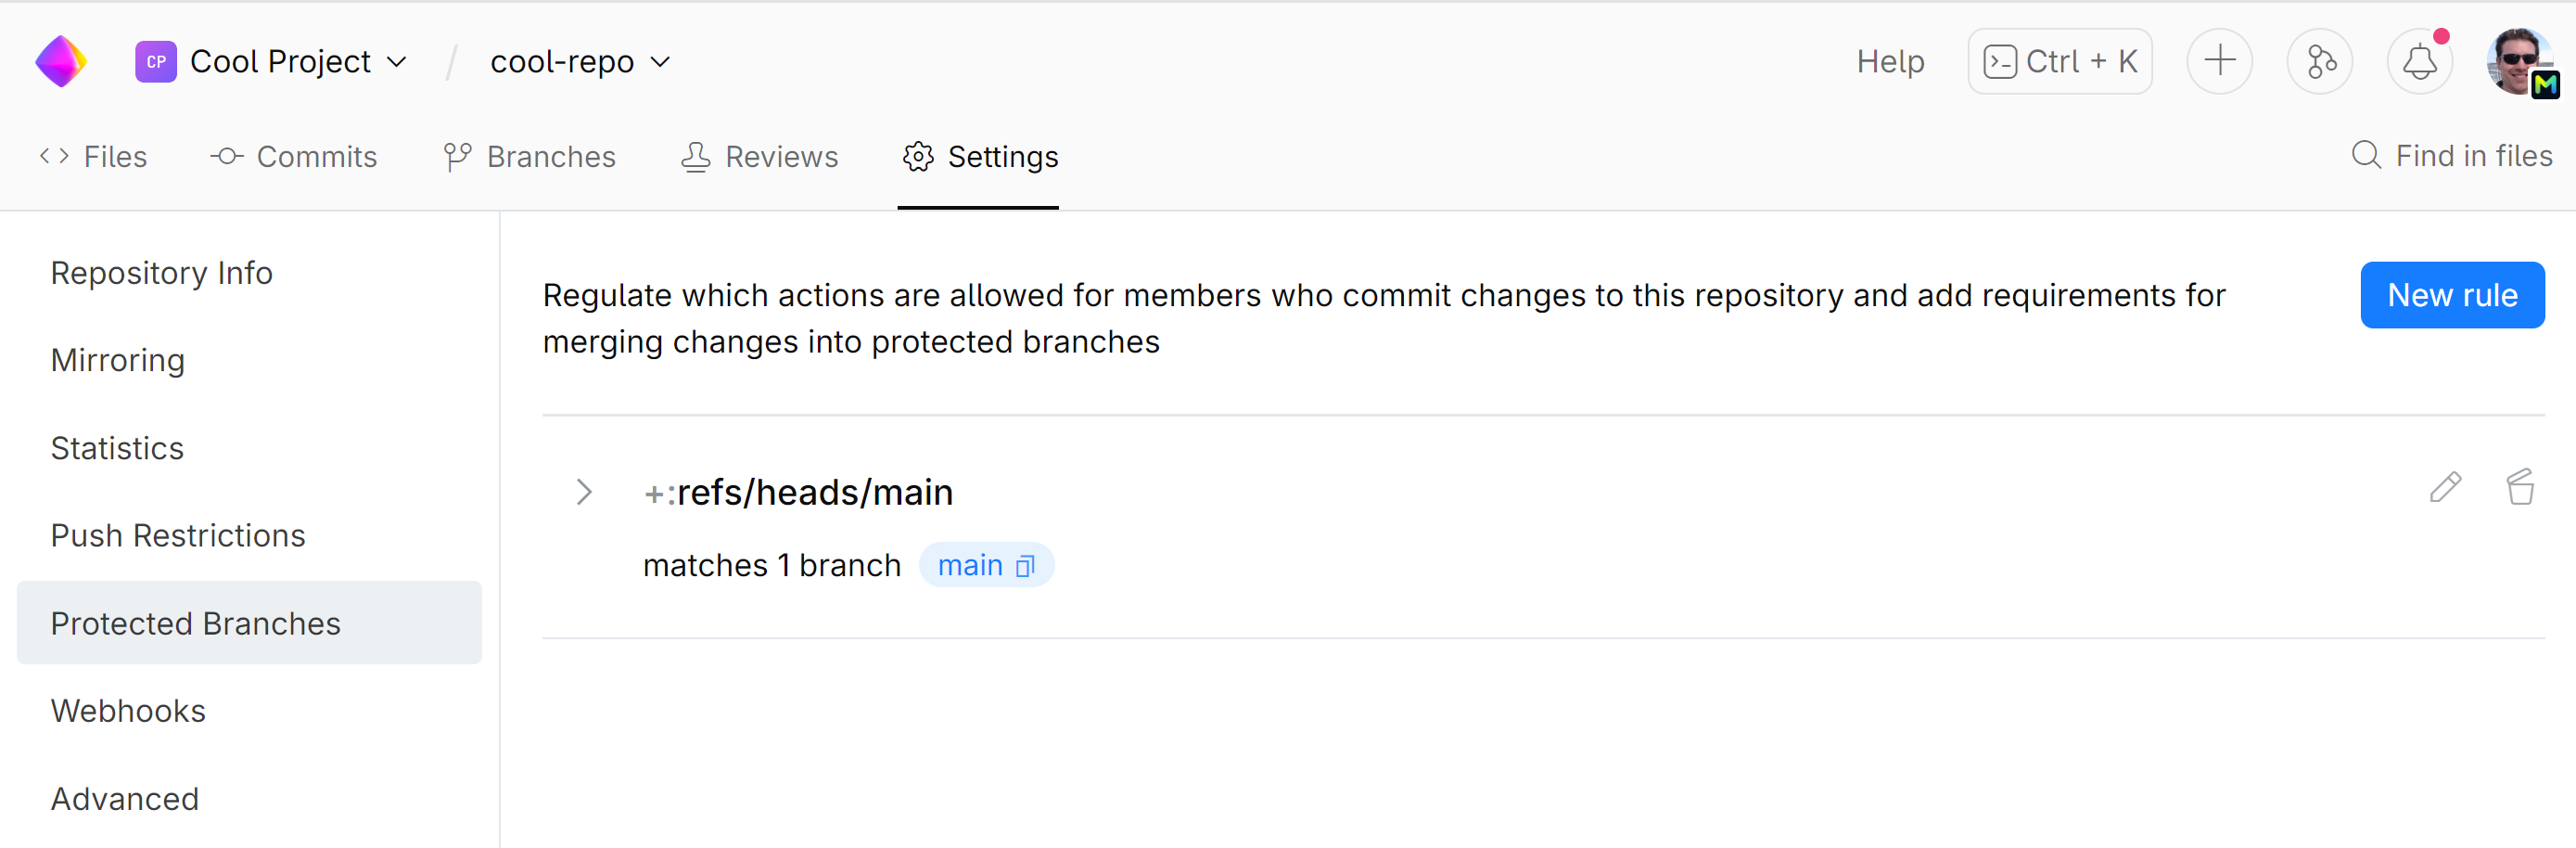
Task: Switch to the Commits tab
Action: (294, 157)
